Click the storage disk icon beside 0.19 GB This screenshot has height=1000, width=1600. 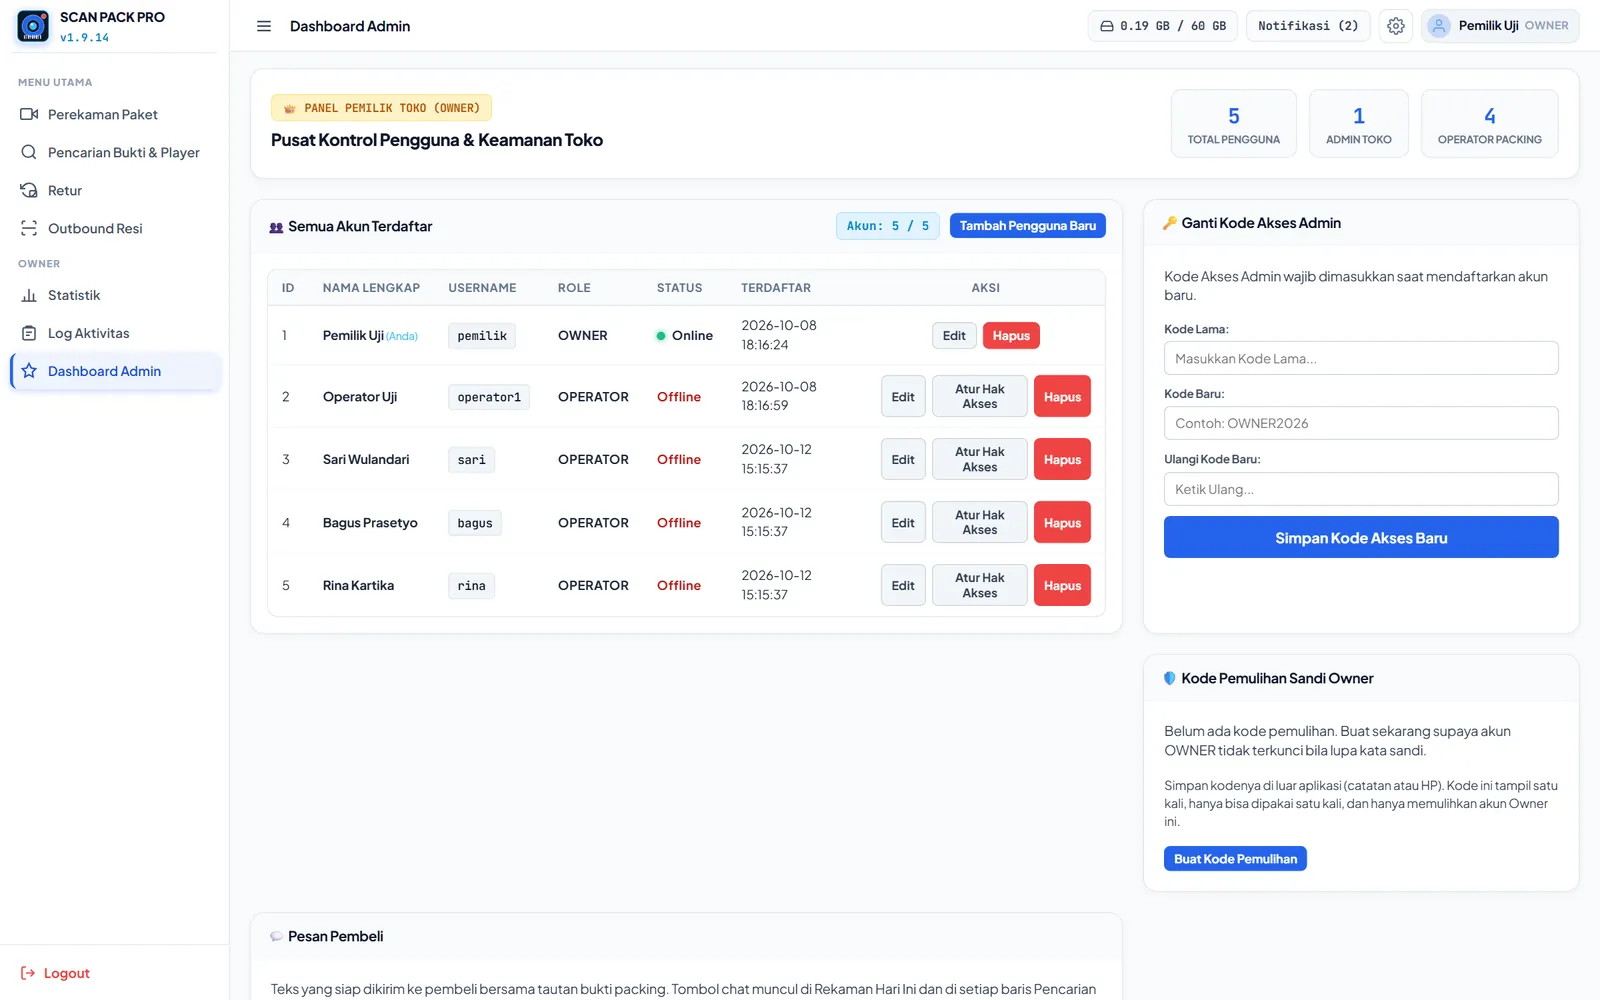[1107, 26]
